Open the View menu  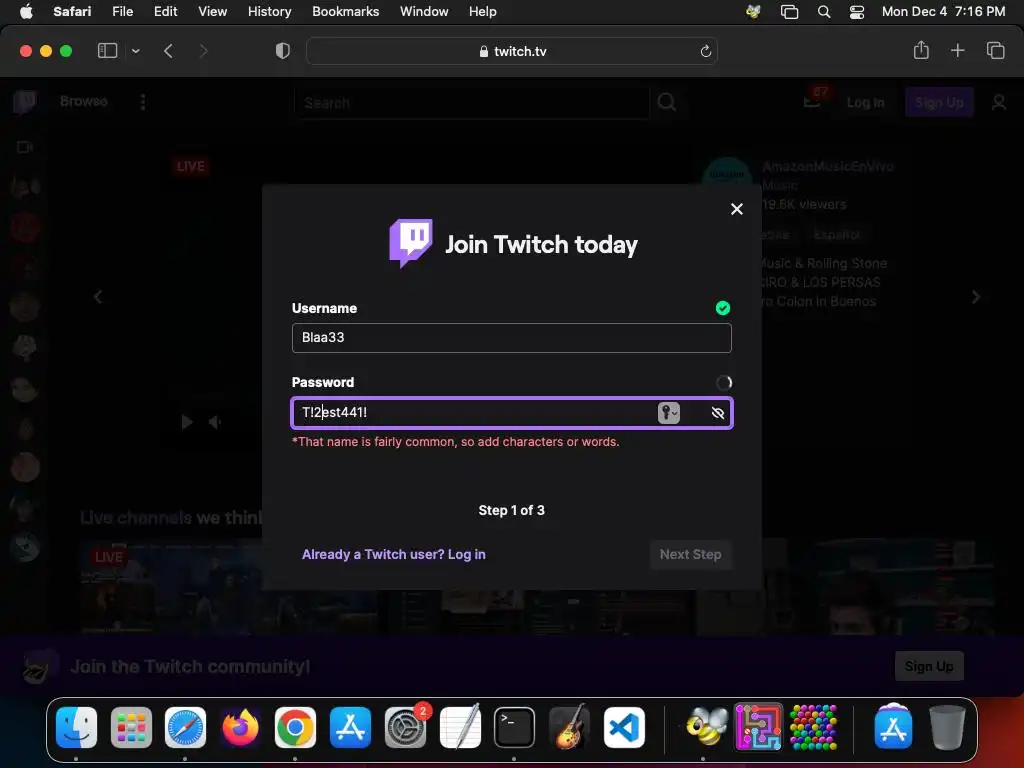point(212,11)
